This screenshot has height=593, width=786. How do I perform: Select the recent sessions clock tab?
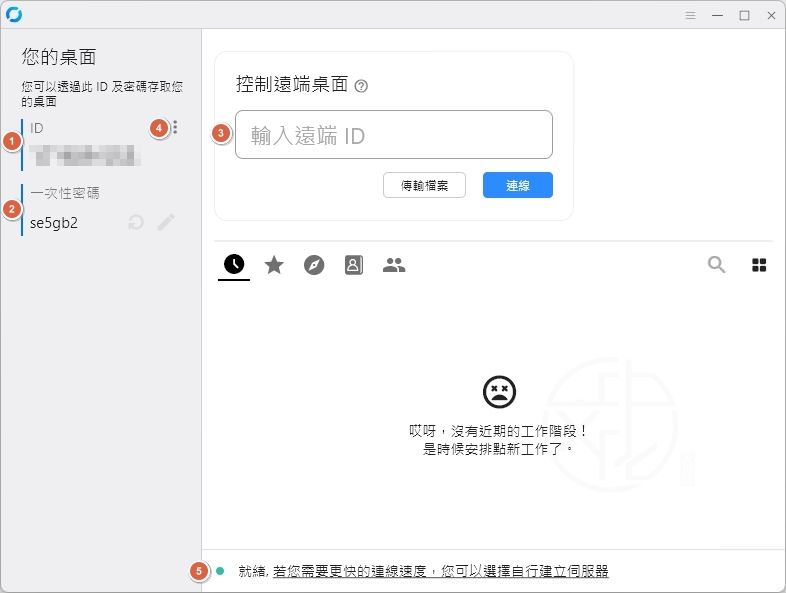click(x=234, y=265)
